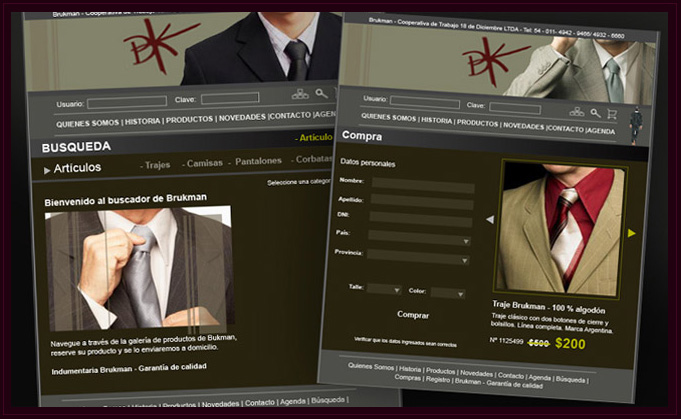Open the Provincia dropdown
Viewport: 681px width, 419px height.
click(x=418, y=257)
